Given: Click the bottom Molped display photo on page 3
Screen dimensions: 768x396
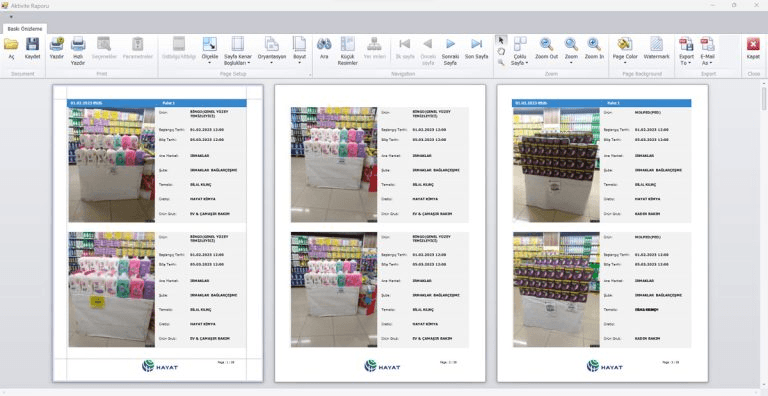Looking at the screenshot, I should (x=556, y=290).
